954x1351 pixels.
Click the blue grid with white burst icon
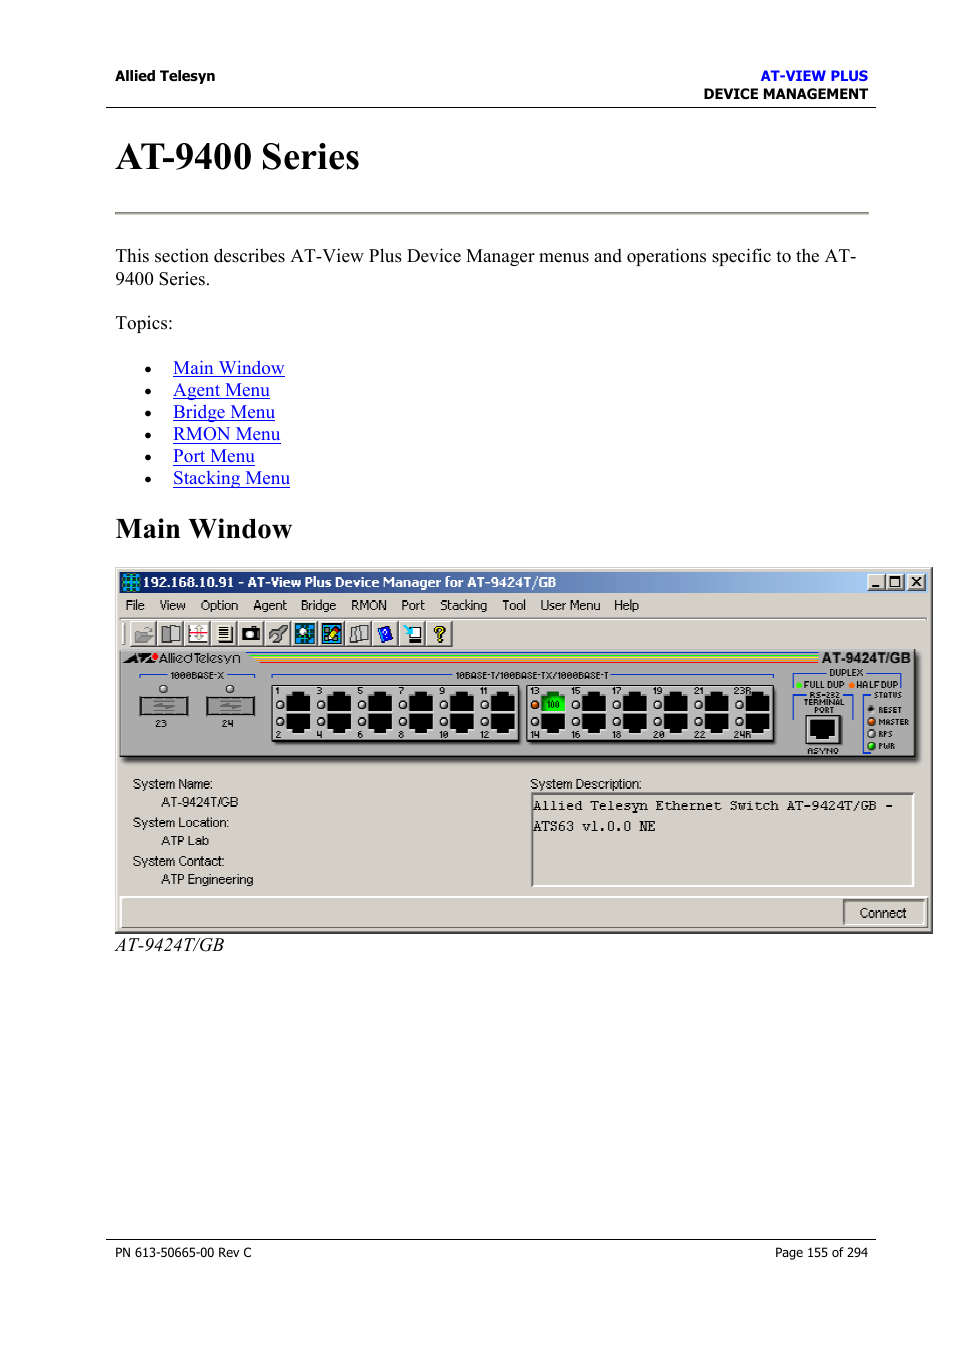(x=305, y=634)
